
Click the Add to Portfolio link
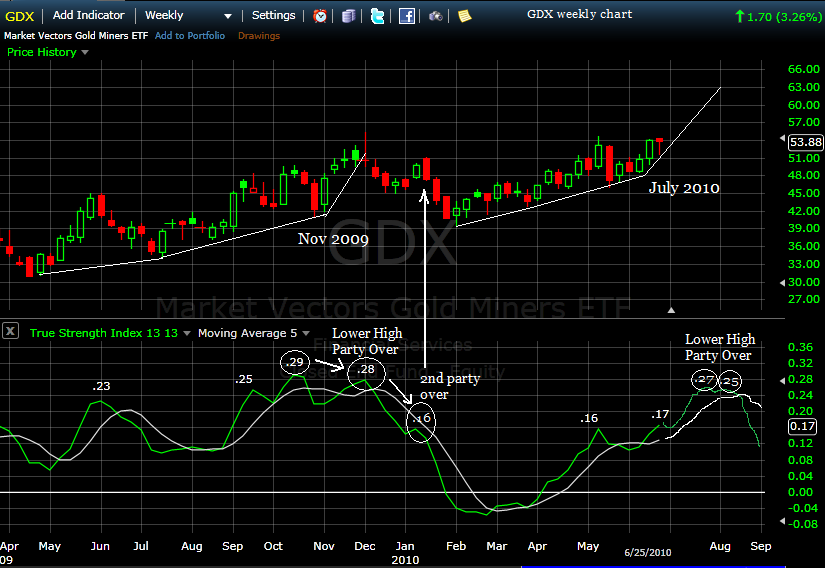tap(189, 36)
